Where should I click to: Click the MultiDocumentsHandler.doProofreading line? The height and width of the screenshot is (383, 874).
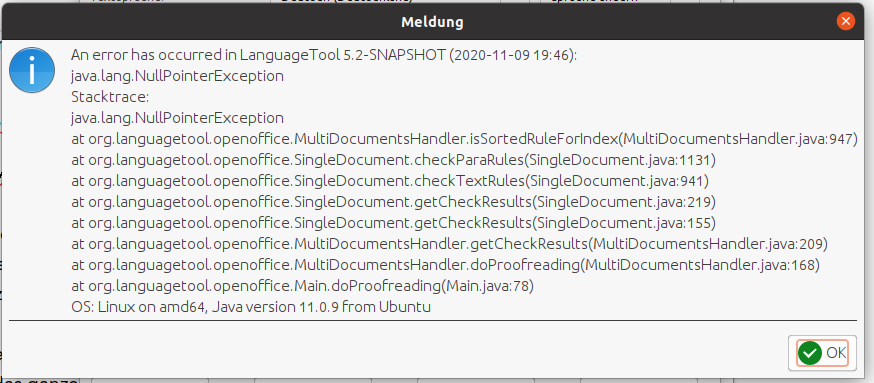tap(446, 265)
